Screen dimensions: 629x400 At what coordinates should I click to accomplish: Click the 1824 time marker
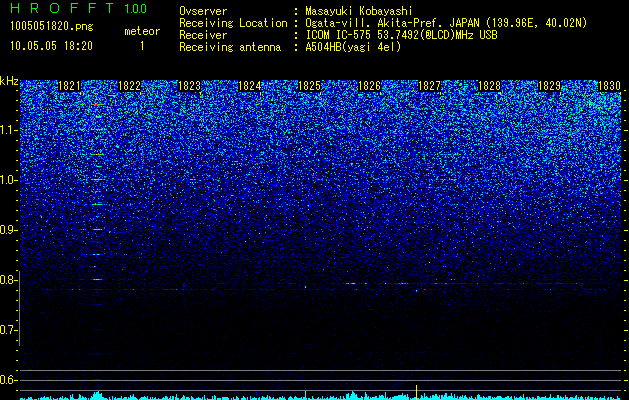click(250, 86)
